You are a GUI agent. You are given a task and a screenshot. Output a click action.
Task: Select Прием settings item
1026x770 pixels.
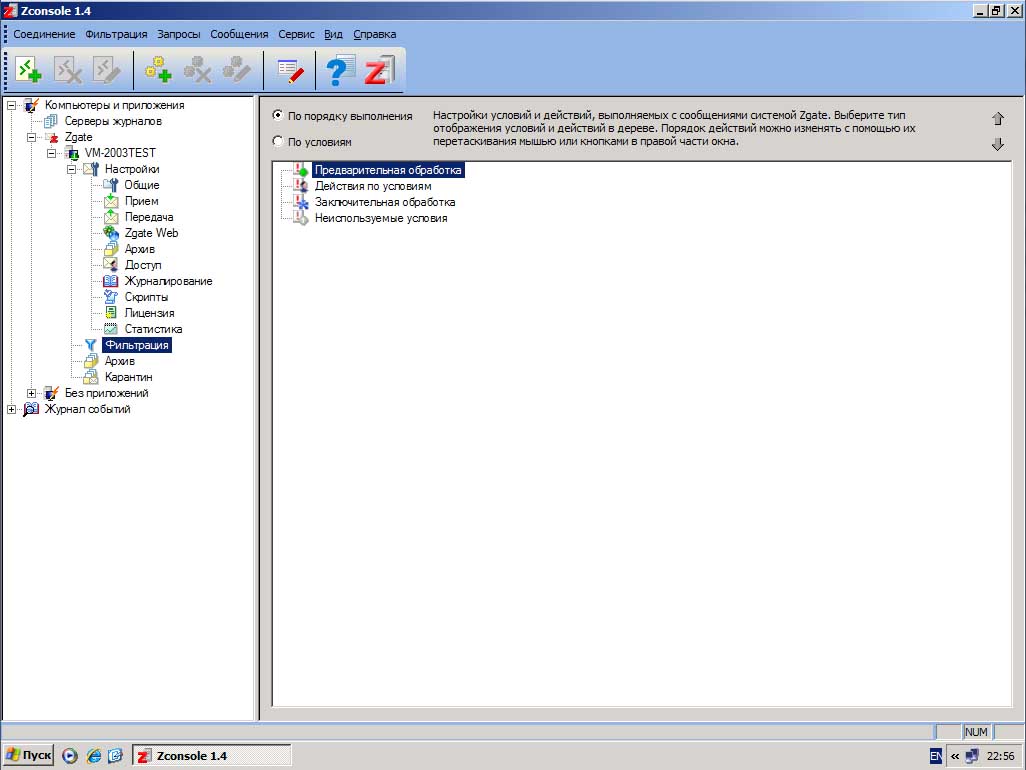[x=141, y=201]
